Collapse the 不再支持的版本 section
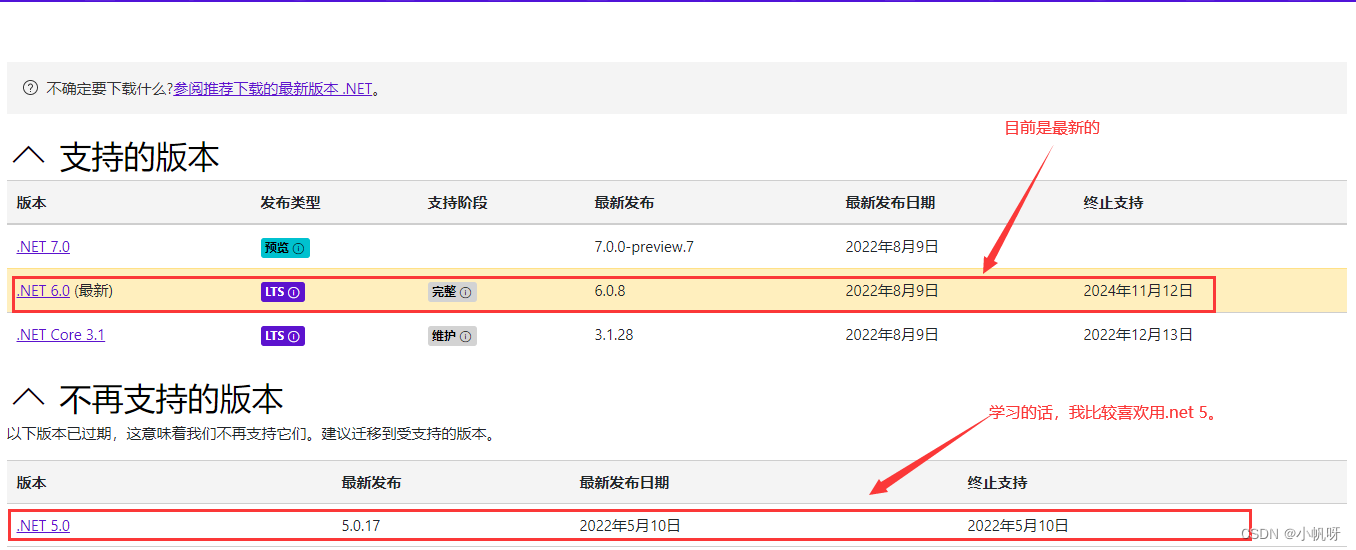1356x550 pixels. point(28,399)
